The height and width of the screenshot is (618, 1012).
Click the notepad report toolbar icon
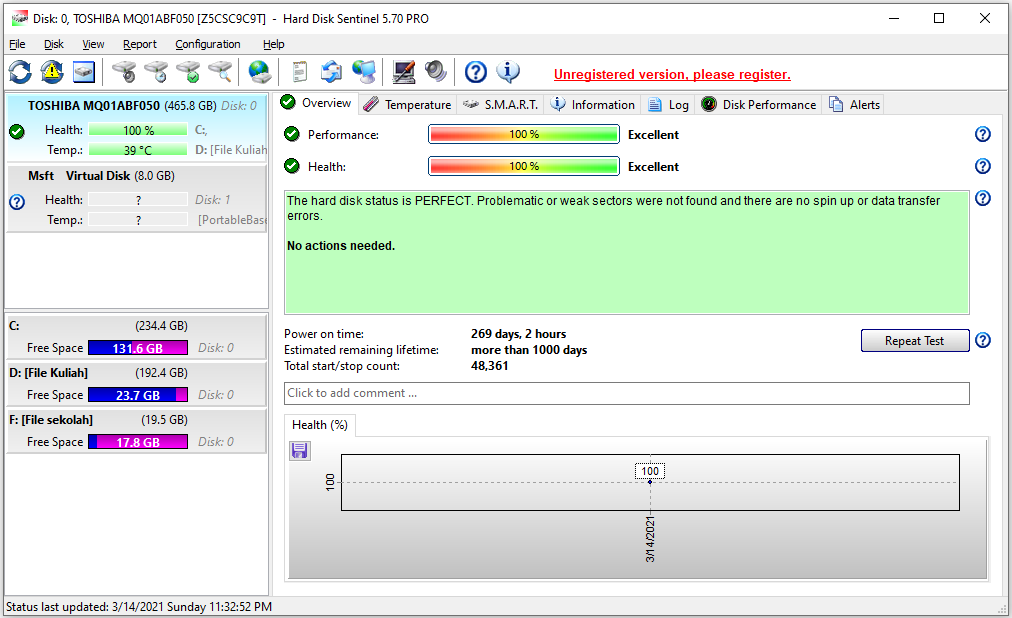[x=299, y=72]
